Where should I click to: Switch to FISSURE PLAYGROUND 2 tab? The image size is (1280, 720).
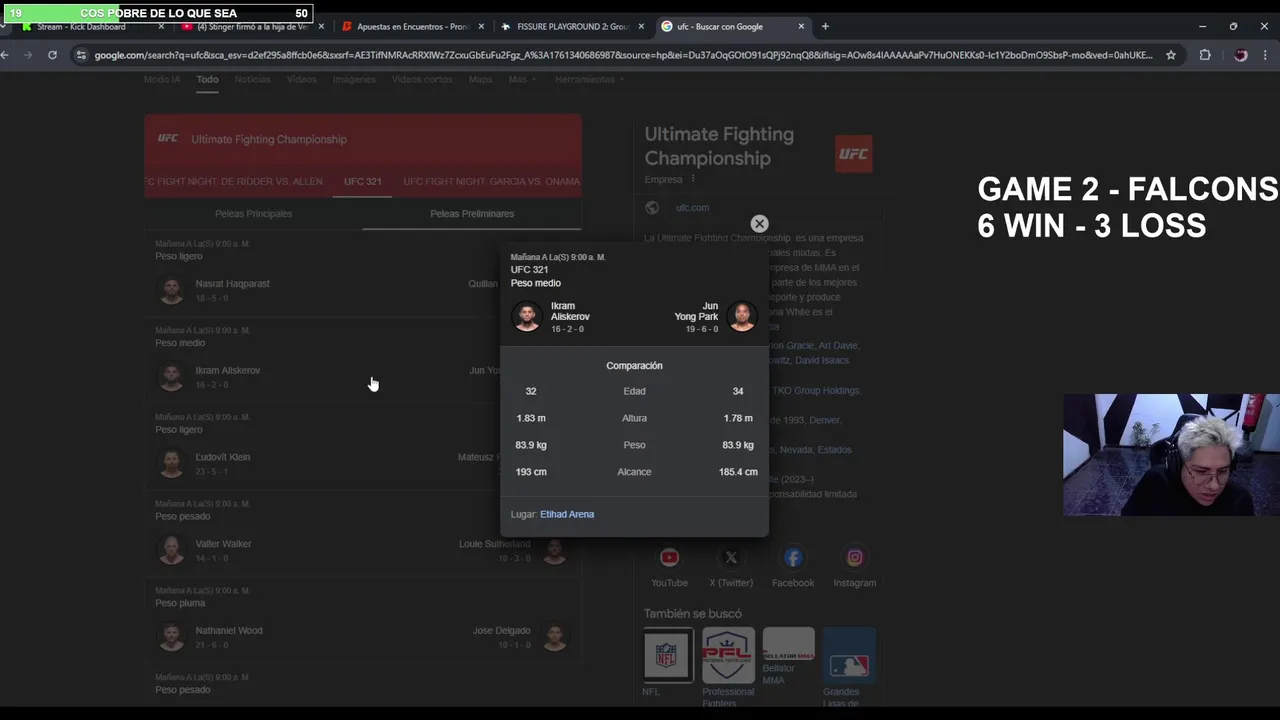coord(570,27)
